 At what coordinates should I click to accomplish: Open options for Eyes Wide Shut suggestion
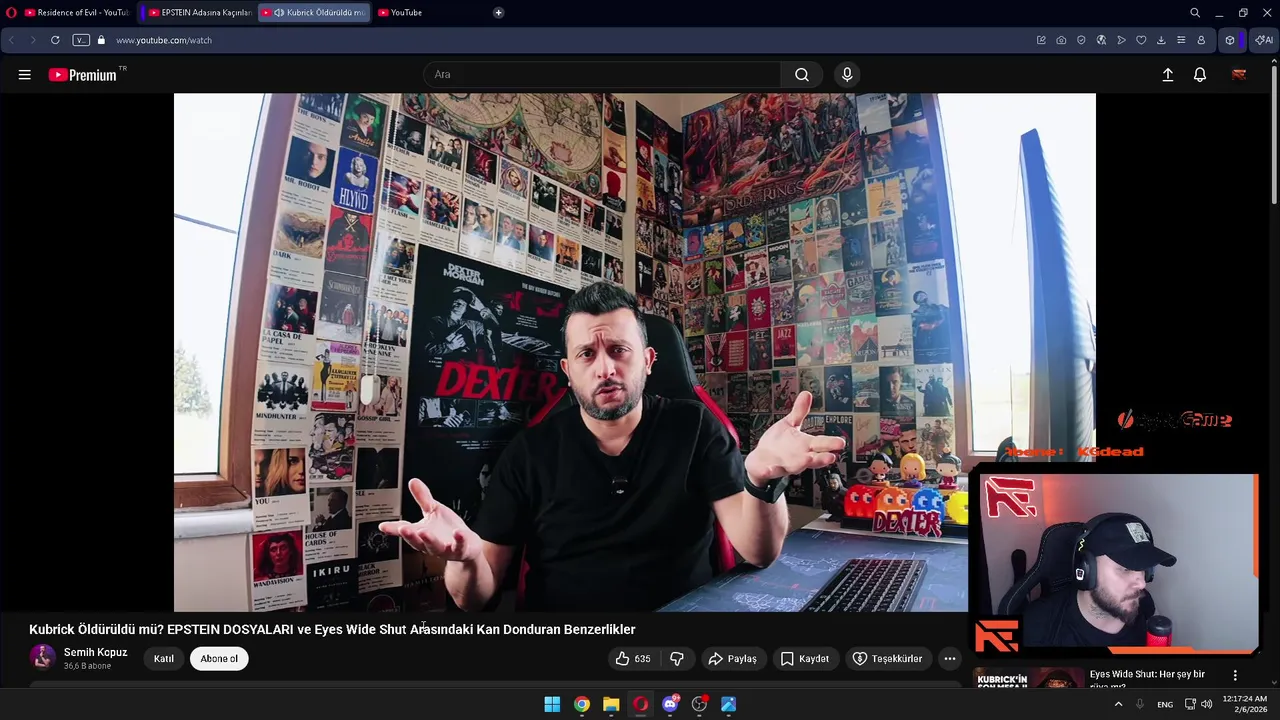coord(1235,676)
